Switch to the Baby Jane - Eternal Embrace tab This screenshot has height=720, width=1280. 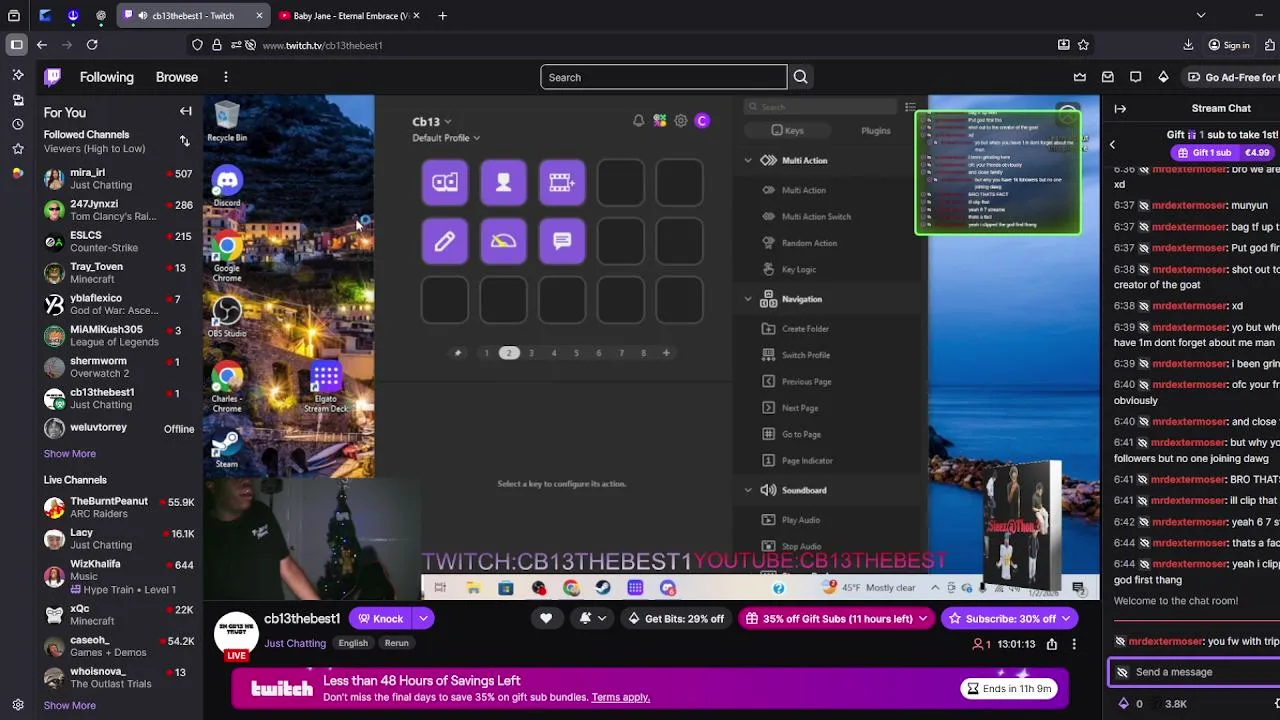[x=350, y=15]
